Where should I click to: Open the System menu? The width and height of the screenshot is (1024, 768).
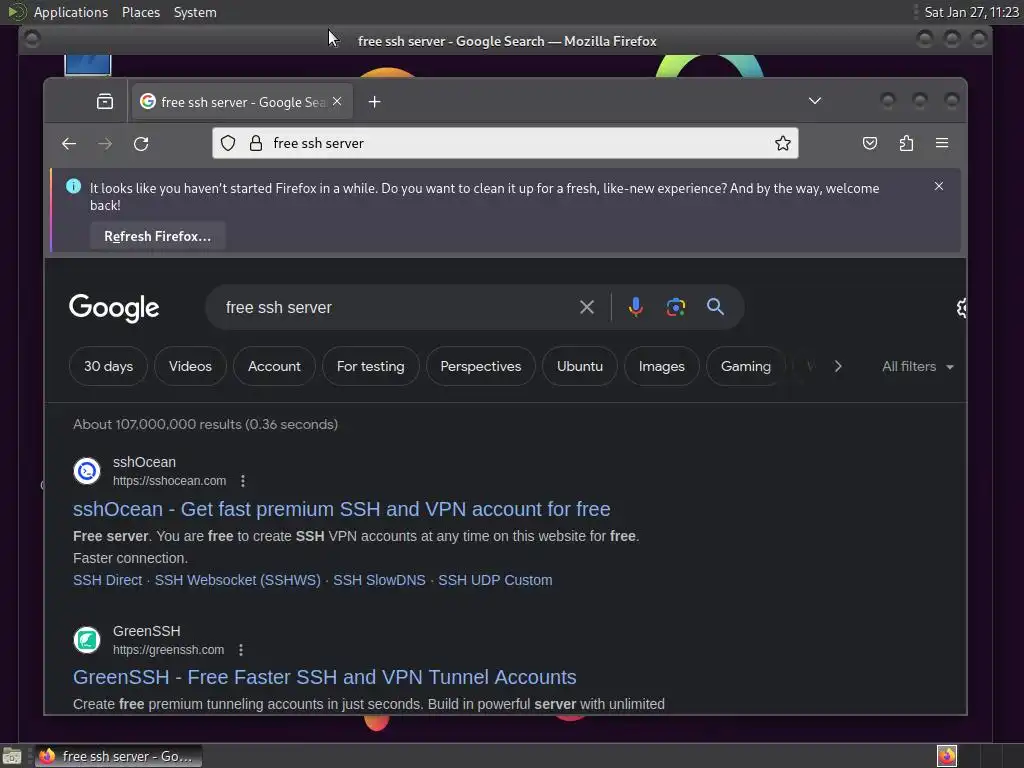pos(195,12)
